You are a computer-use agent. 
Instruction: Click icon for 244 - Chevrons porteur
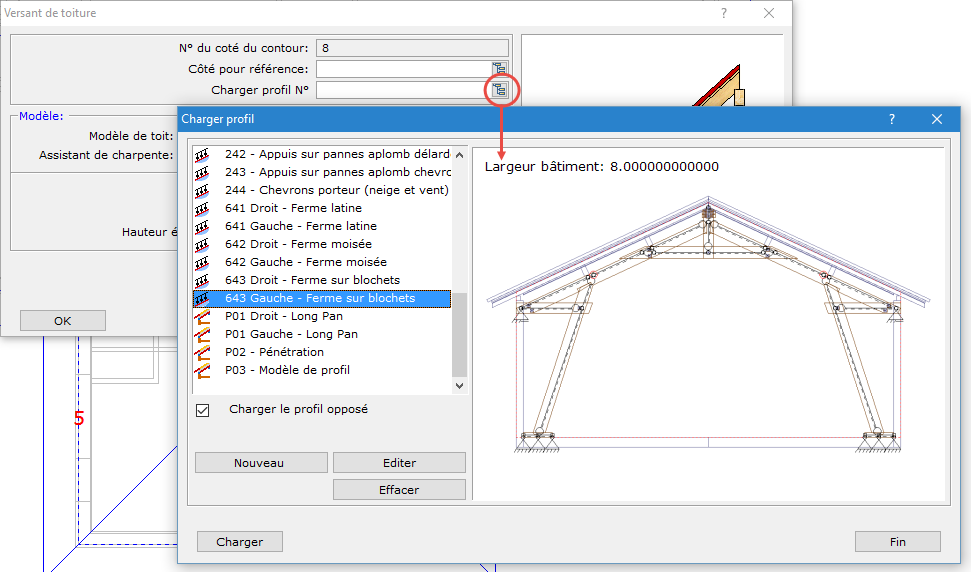point(203,190)
